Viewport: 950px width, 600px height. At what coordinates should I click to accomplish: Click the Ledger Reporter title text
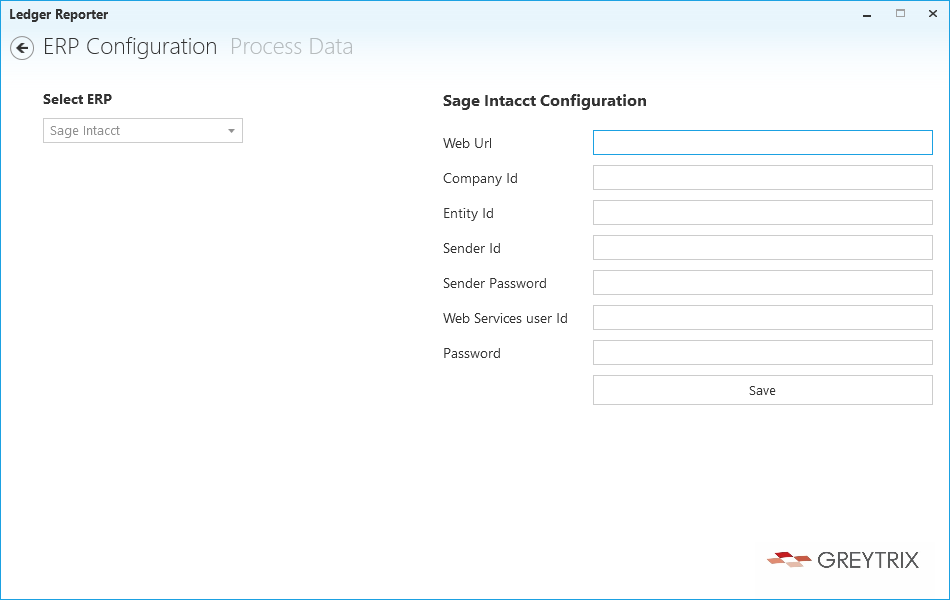pos(59,15)
